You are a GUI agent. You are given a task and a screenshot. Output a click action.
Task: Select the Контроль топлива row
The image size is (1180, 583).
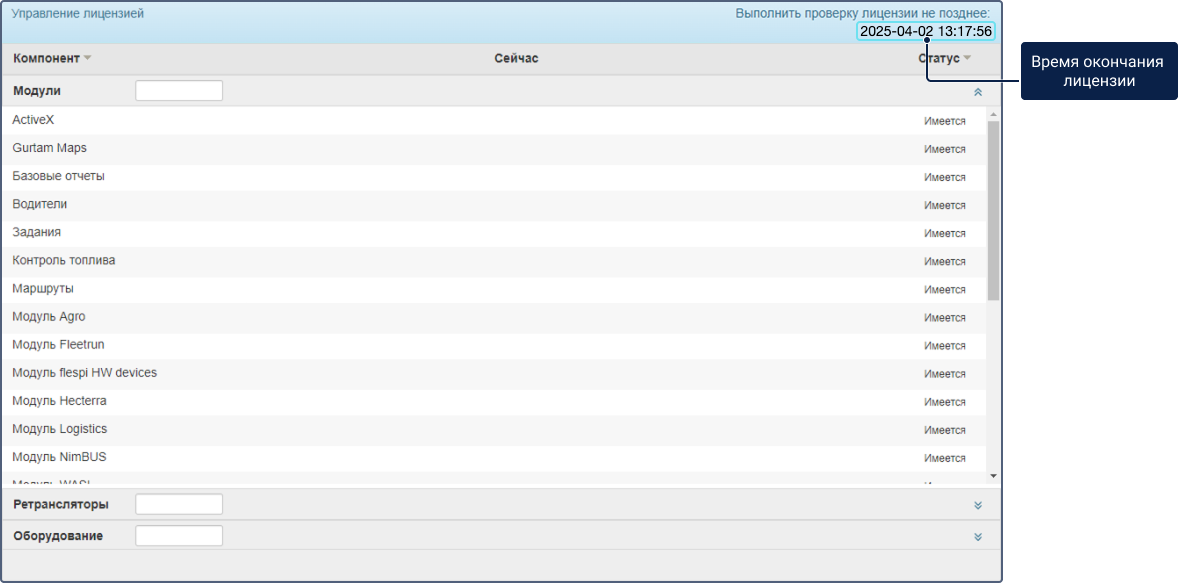[x=494, y=261]
